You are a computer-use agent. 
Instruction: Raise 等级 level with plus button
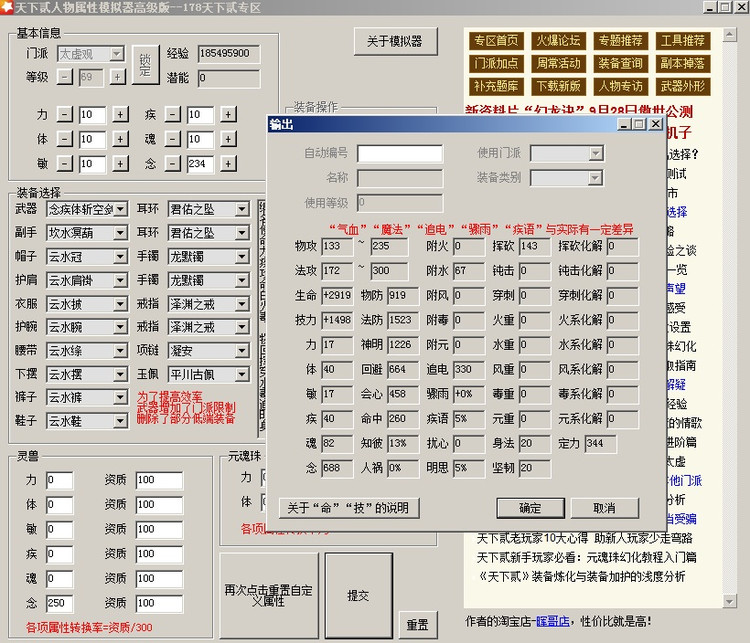pyautogui.click(x=118, y=77)
